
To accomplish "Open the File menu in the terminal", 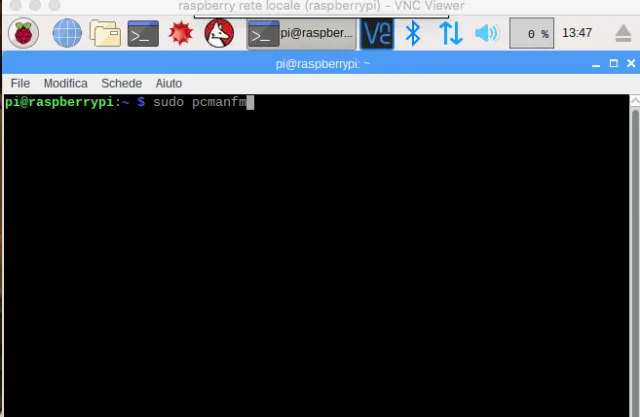I will (x=20, y=83).
